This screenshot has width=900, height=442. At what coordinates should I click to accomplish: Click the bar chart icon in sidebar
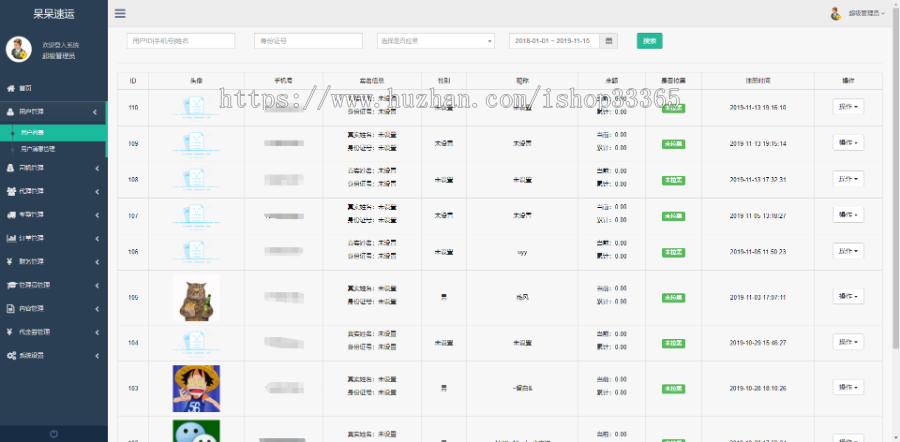pos(11,238)
